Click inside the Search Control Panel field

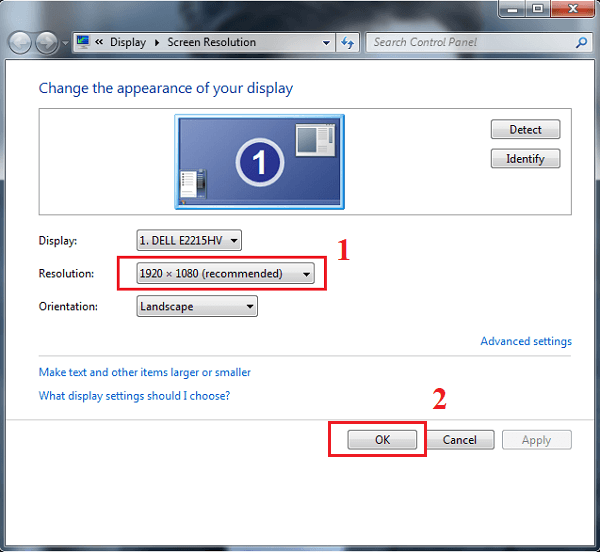coord(470,43)
